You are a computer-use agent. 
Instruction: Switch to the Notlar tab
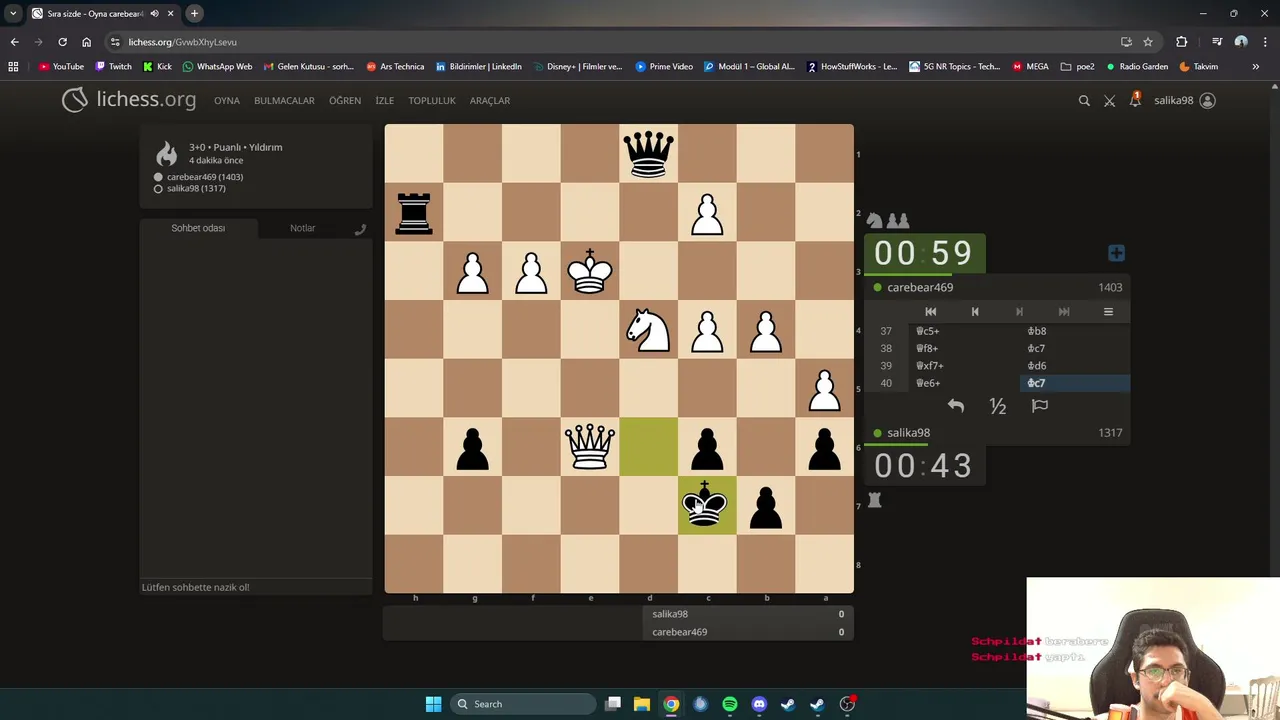[302, 228]
